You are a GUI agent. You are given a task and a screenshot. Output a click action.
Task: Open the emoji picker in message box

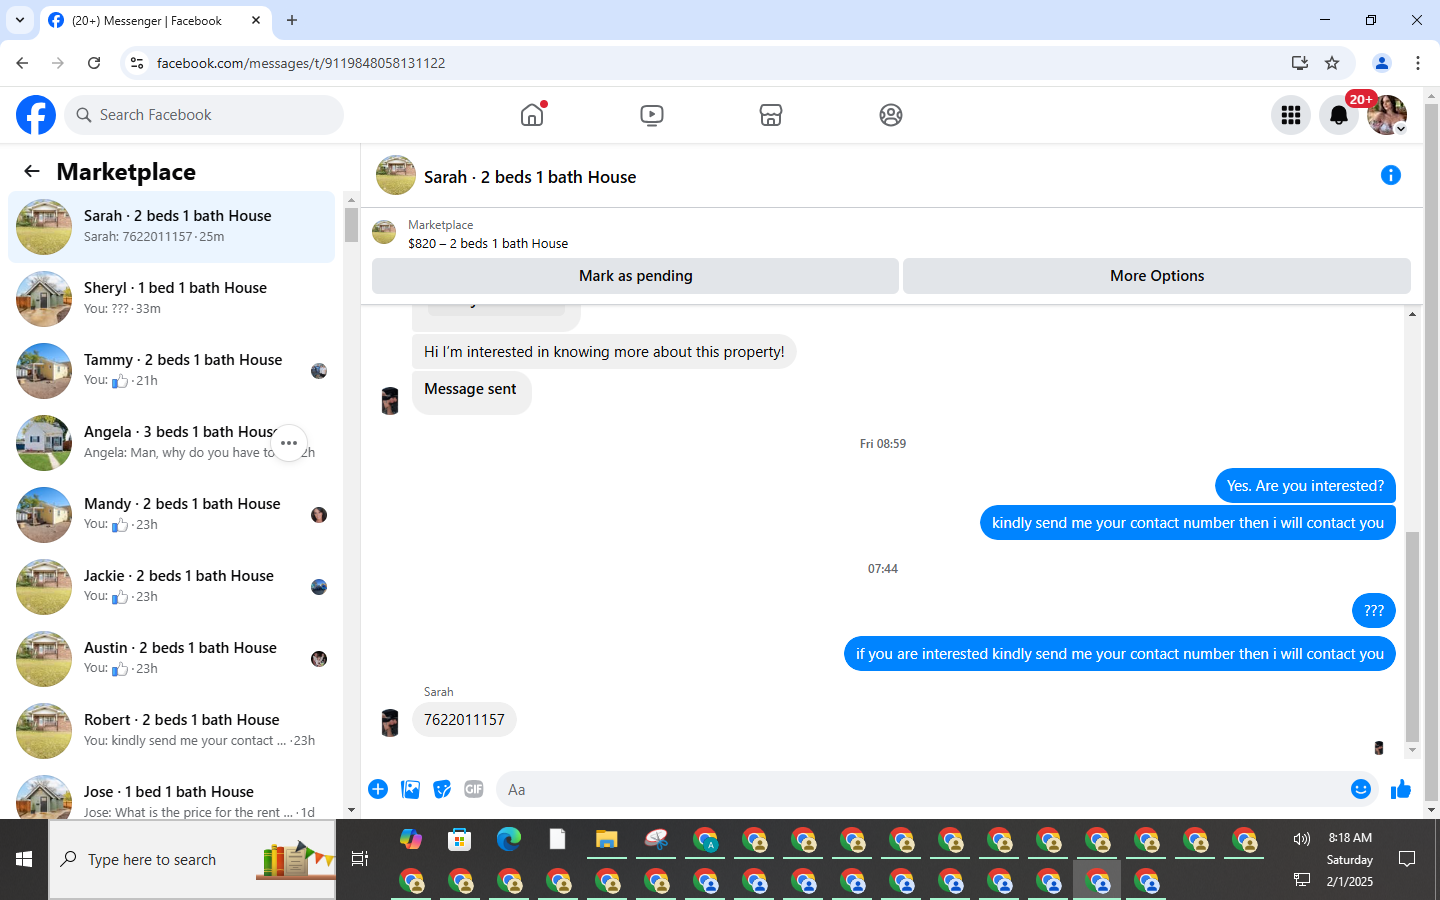1361,789
